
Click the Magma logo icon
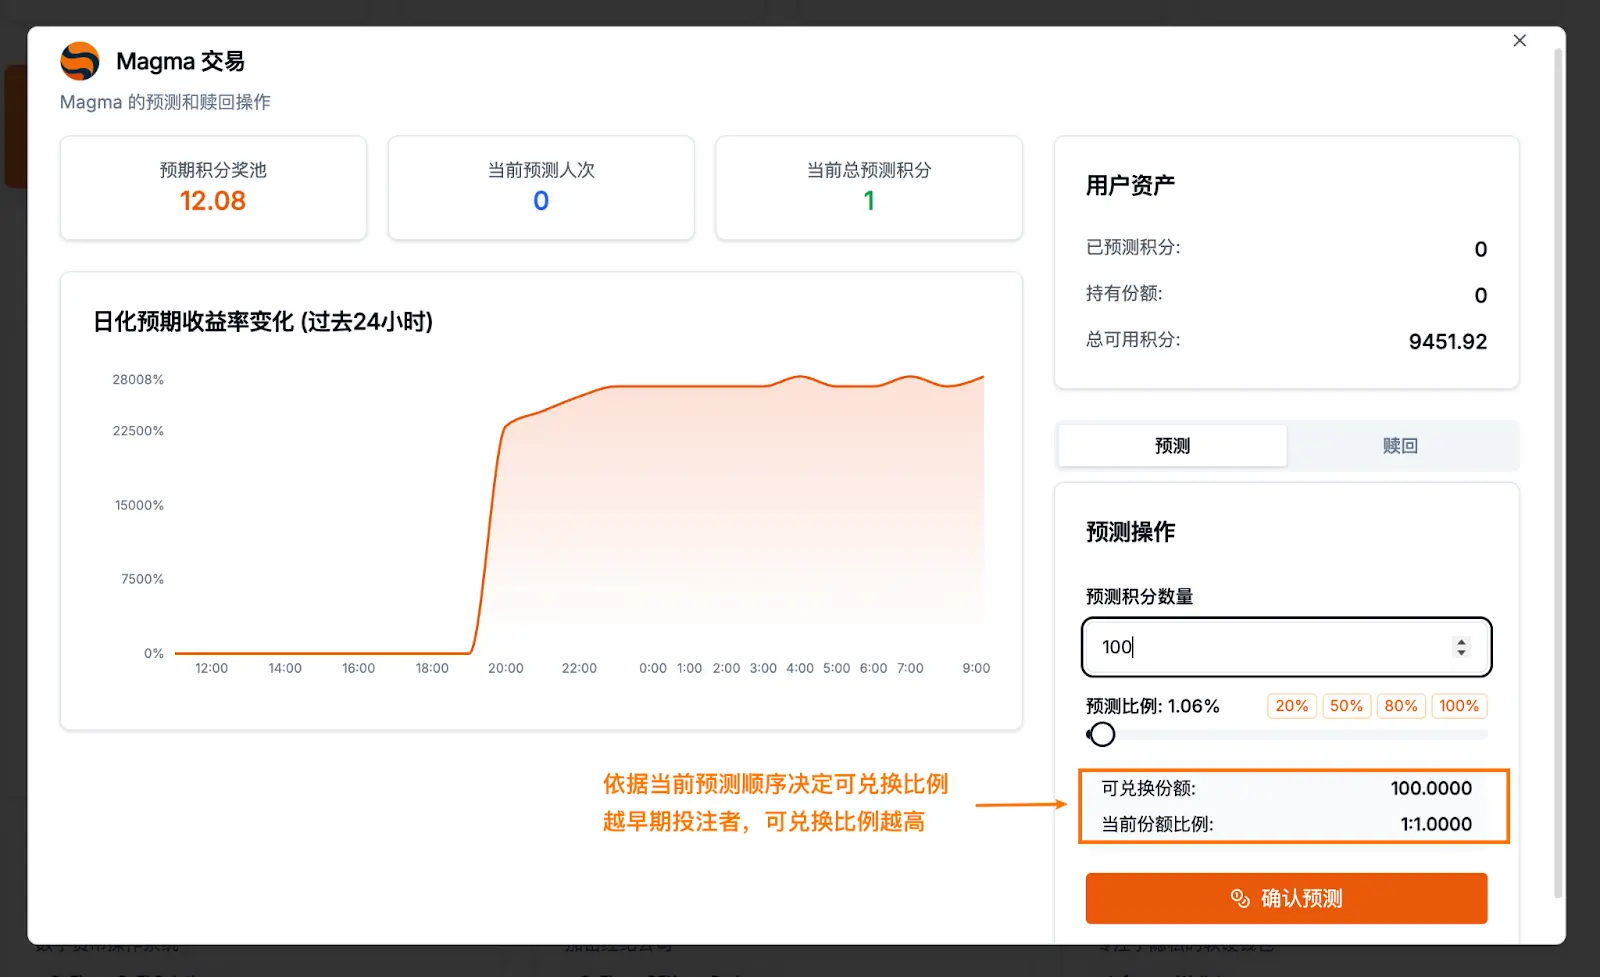tap(80, 61)
